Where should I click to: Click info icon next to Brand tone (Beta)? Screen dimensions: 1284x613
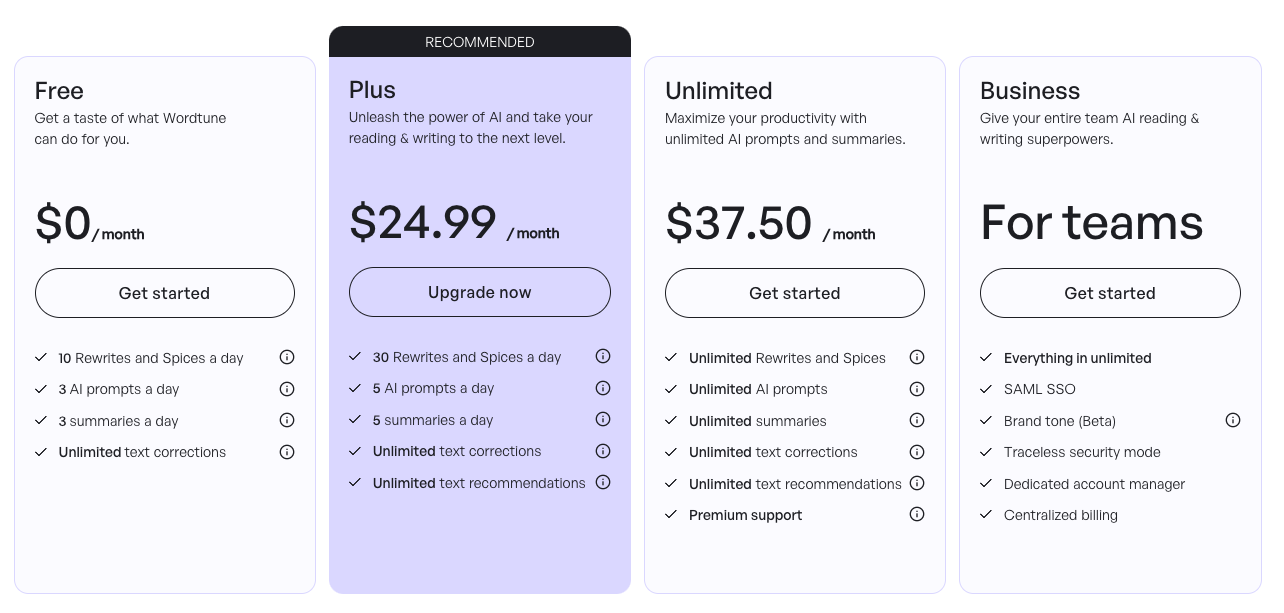(x=1233, y=420)
